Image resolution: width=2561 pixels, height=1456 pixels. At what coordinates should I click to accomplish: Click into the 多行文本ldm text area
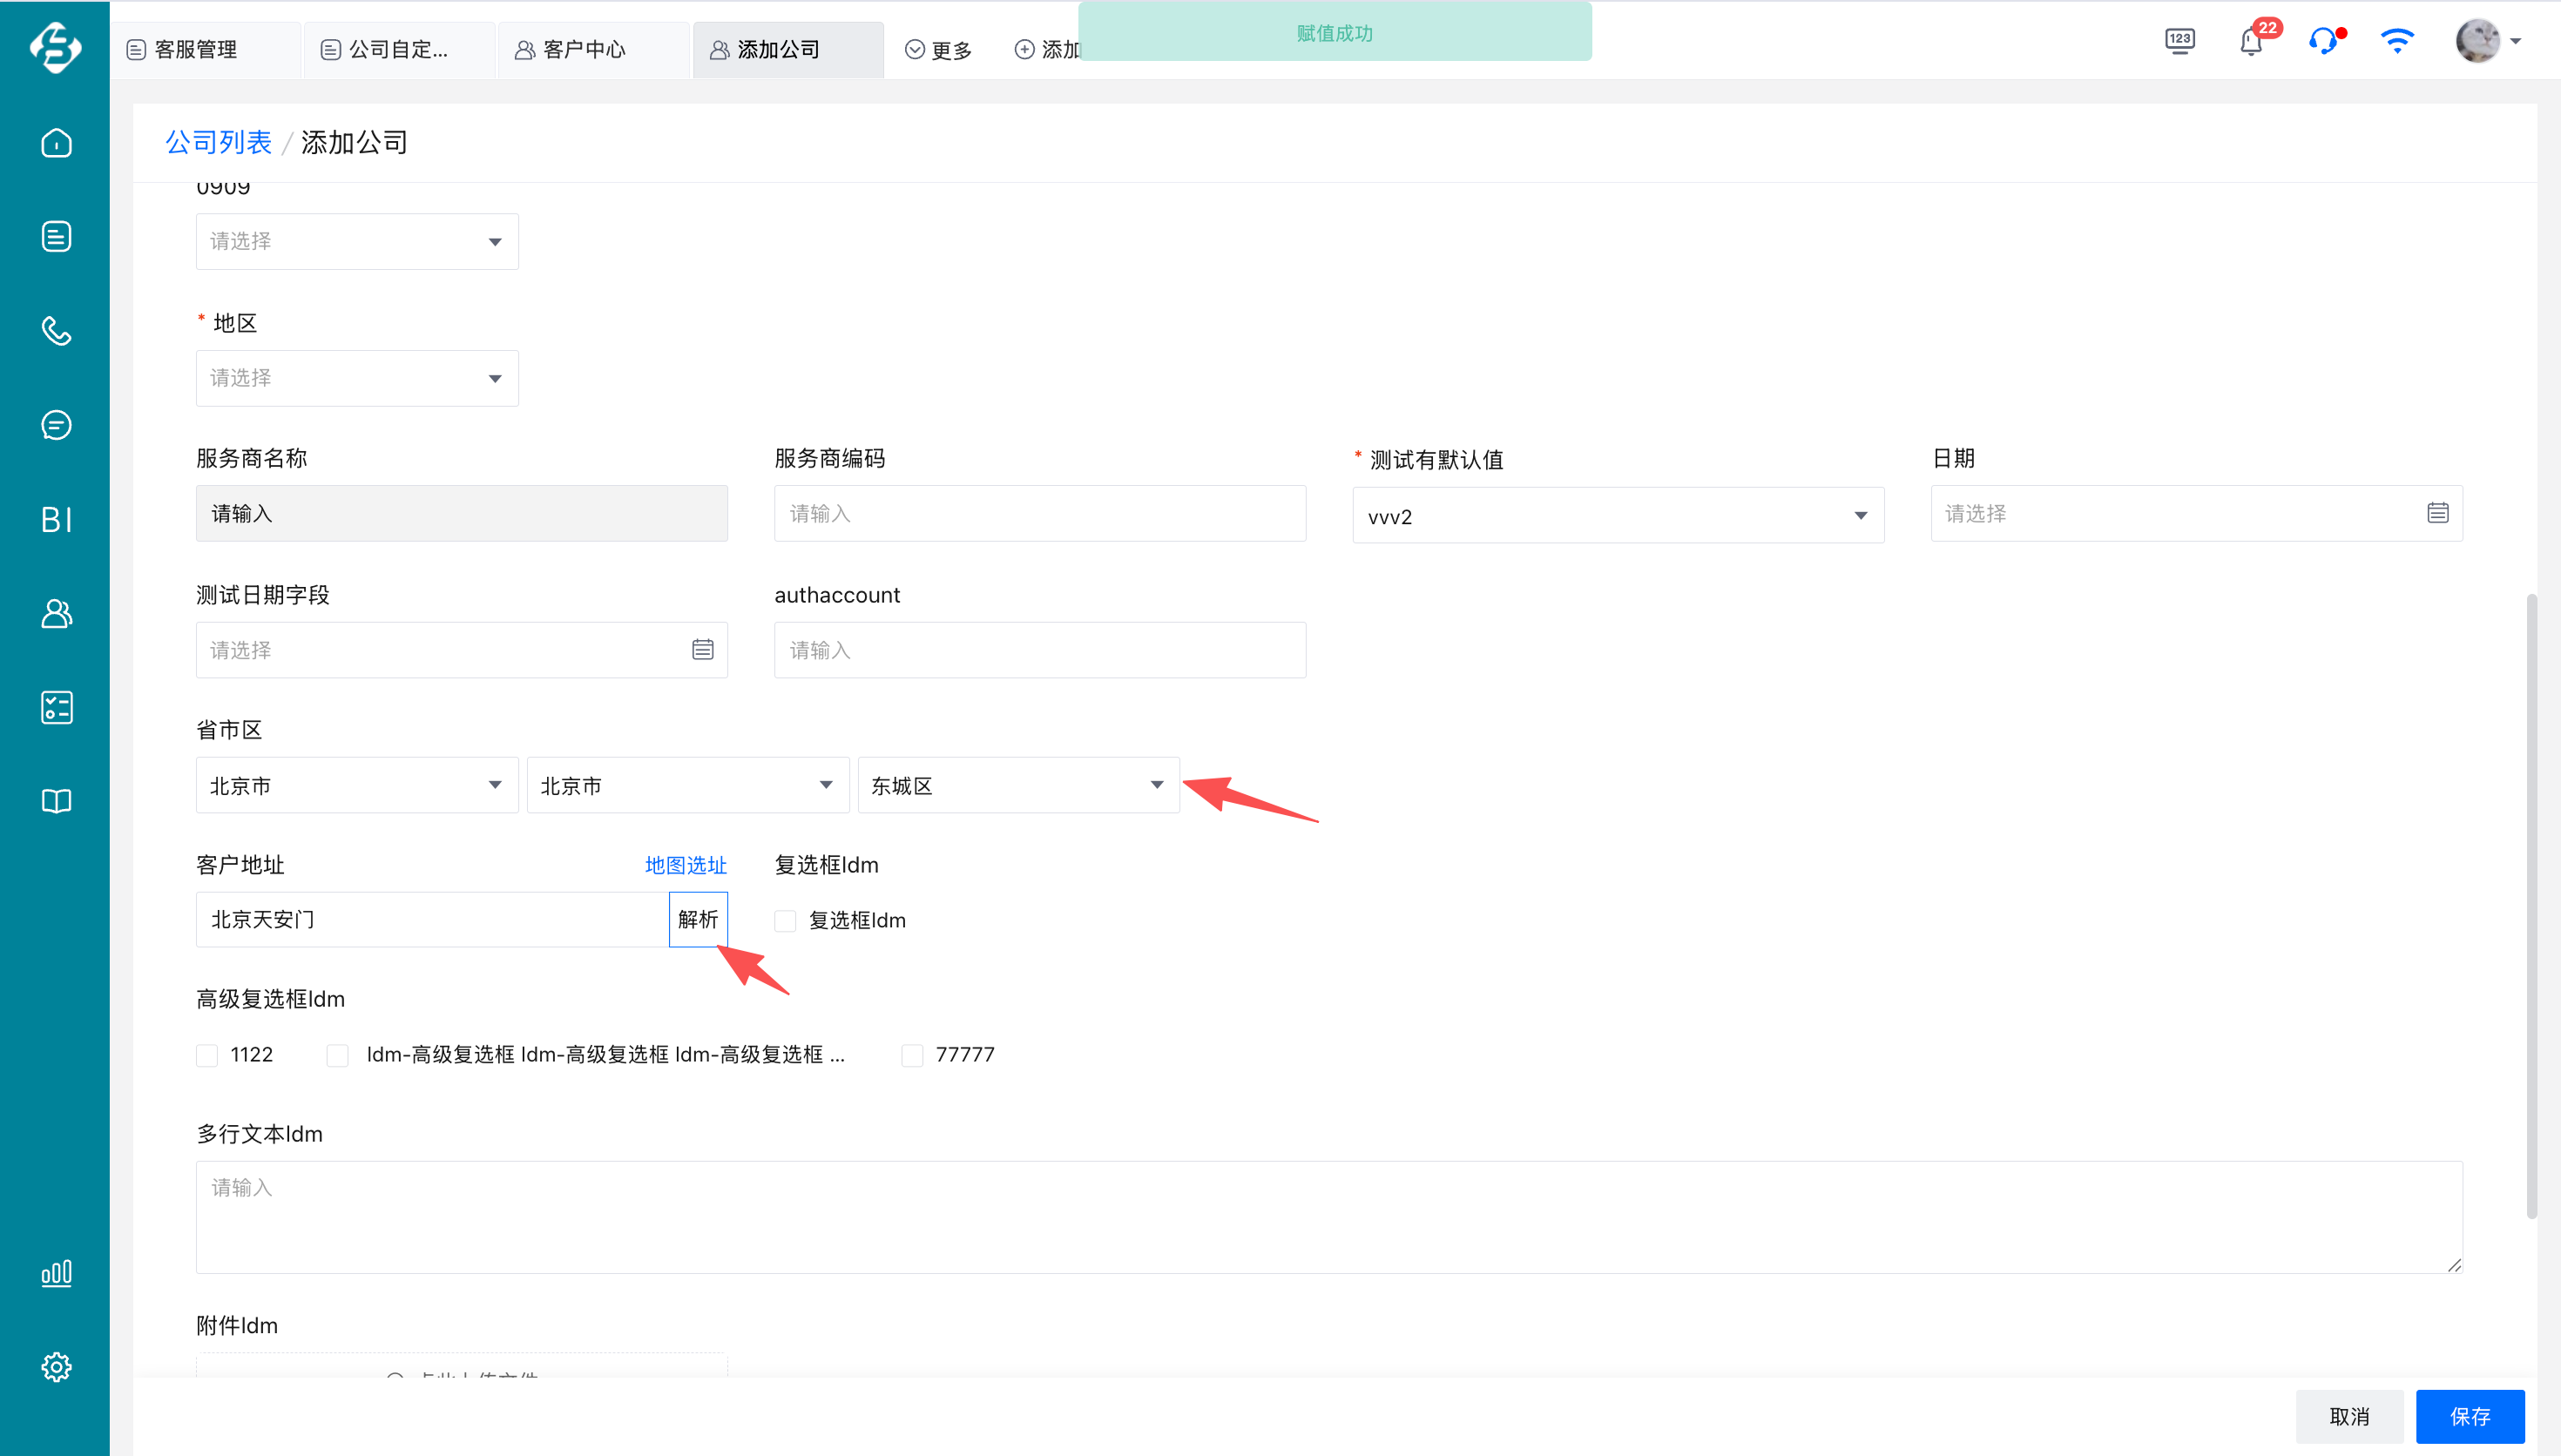coord(1328,1216)
